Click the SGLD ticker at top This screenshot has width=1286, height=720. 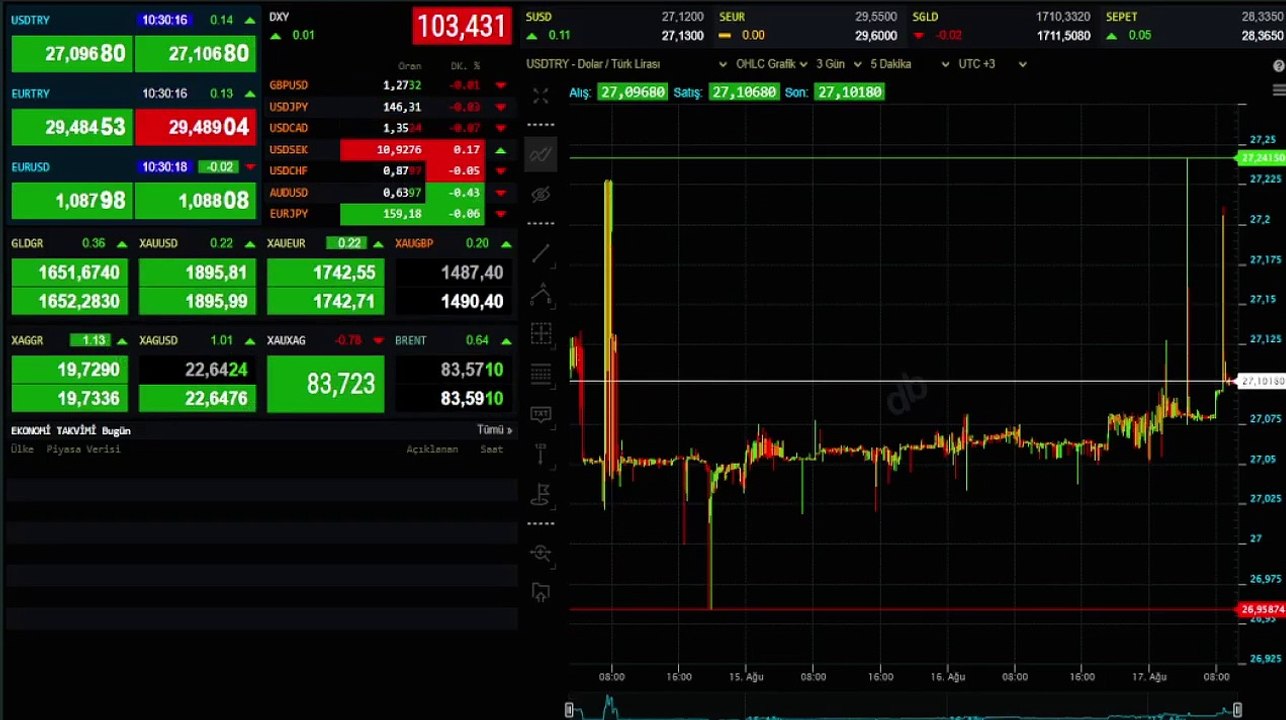click(x=1000, y=26)
